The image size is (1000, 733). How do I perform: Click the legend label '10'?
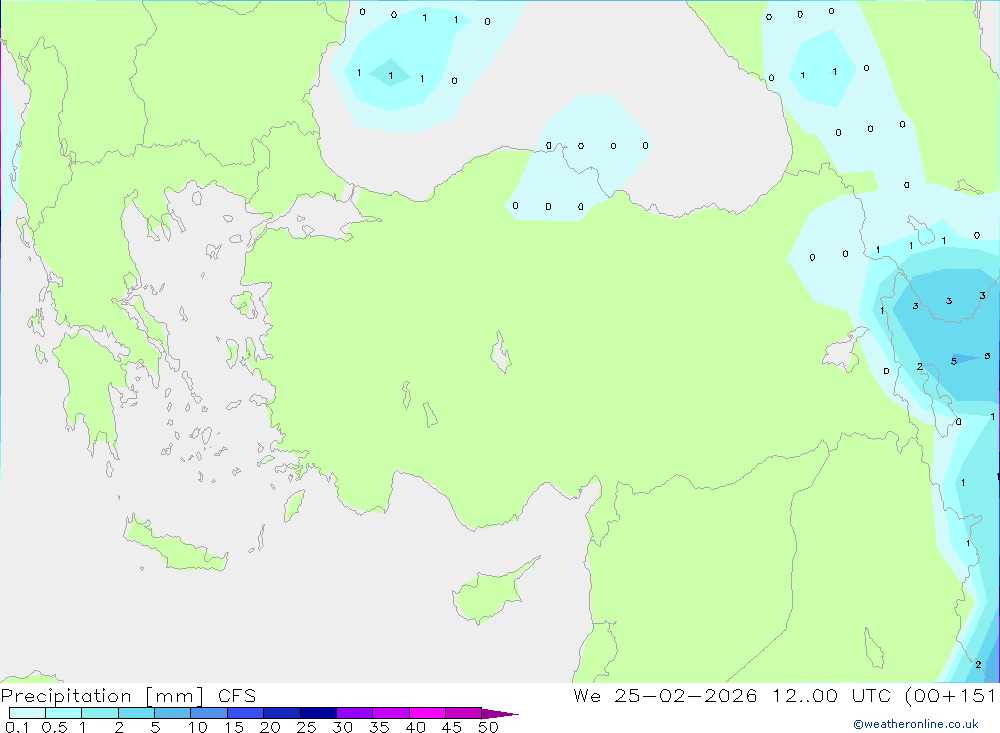pyautogui.click(x=198, y=727)
